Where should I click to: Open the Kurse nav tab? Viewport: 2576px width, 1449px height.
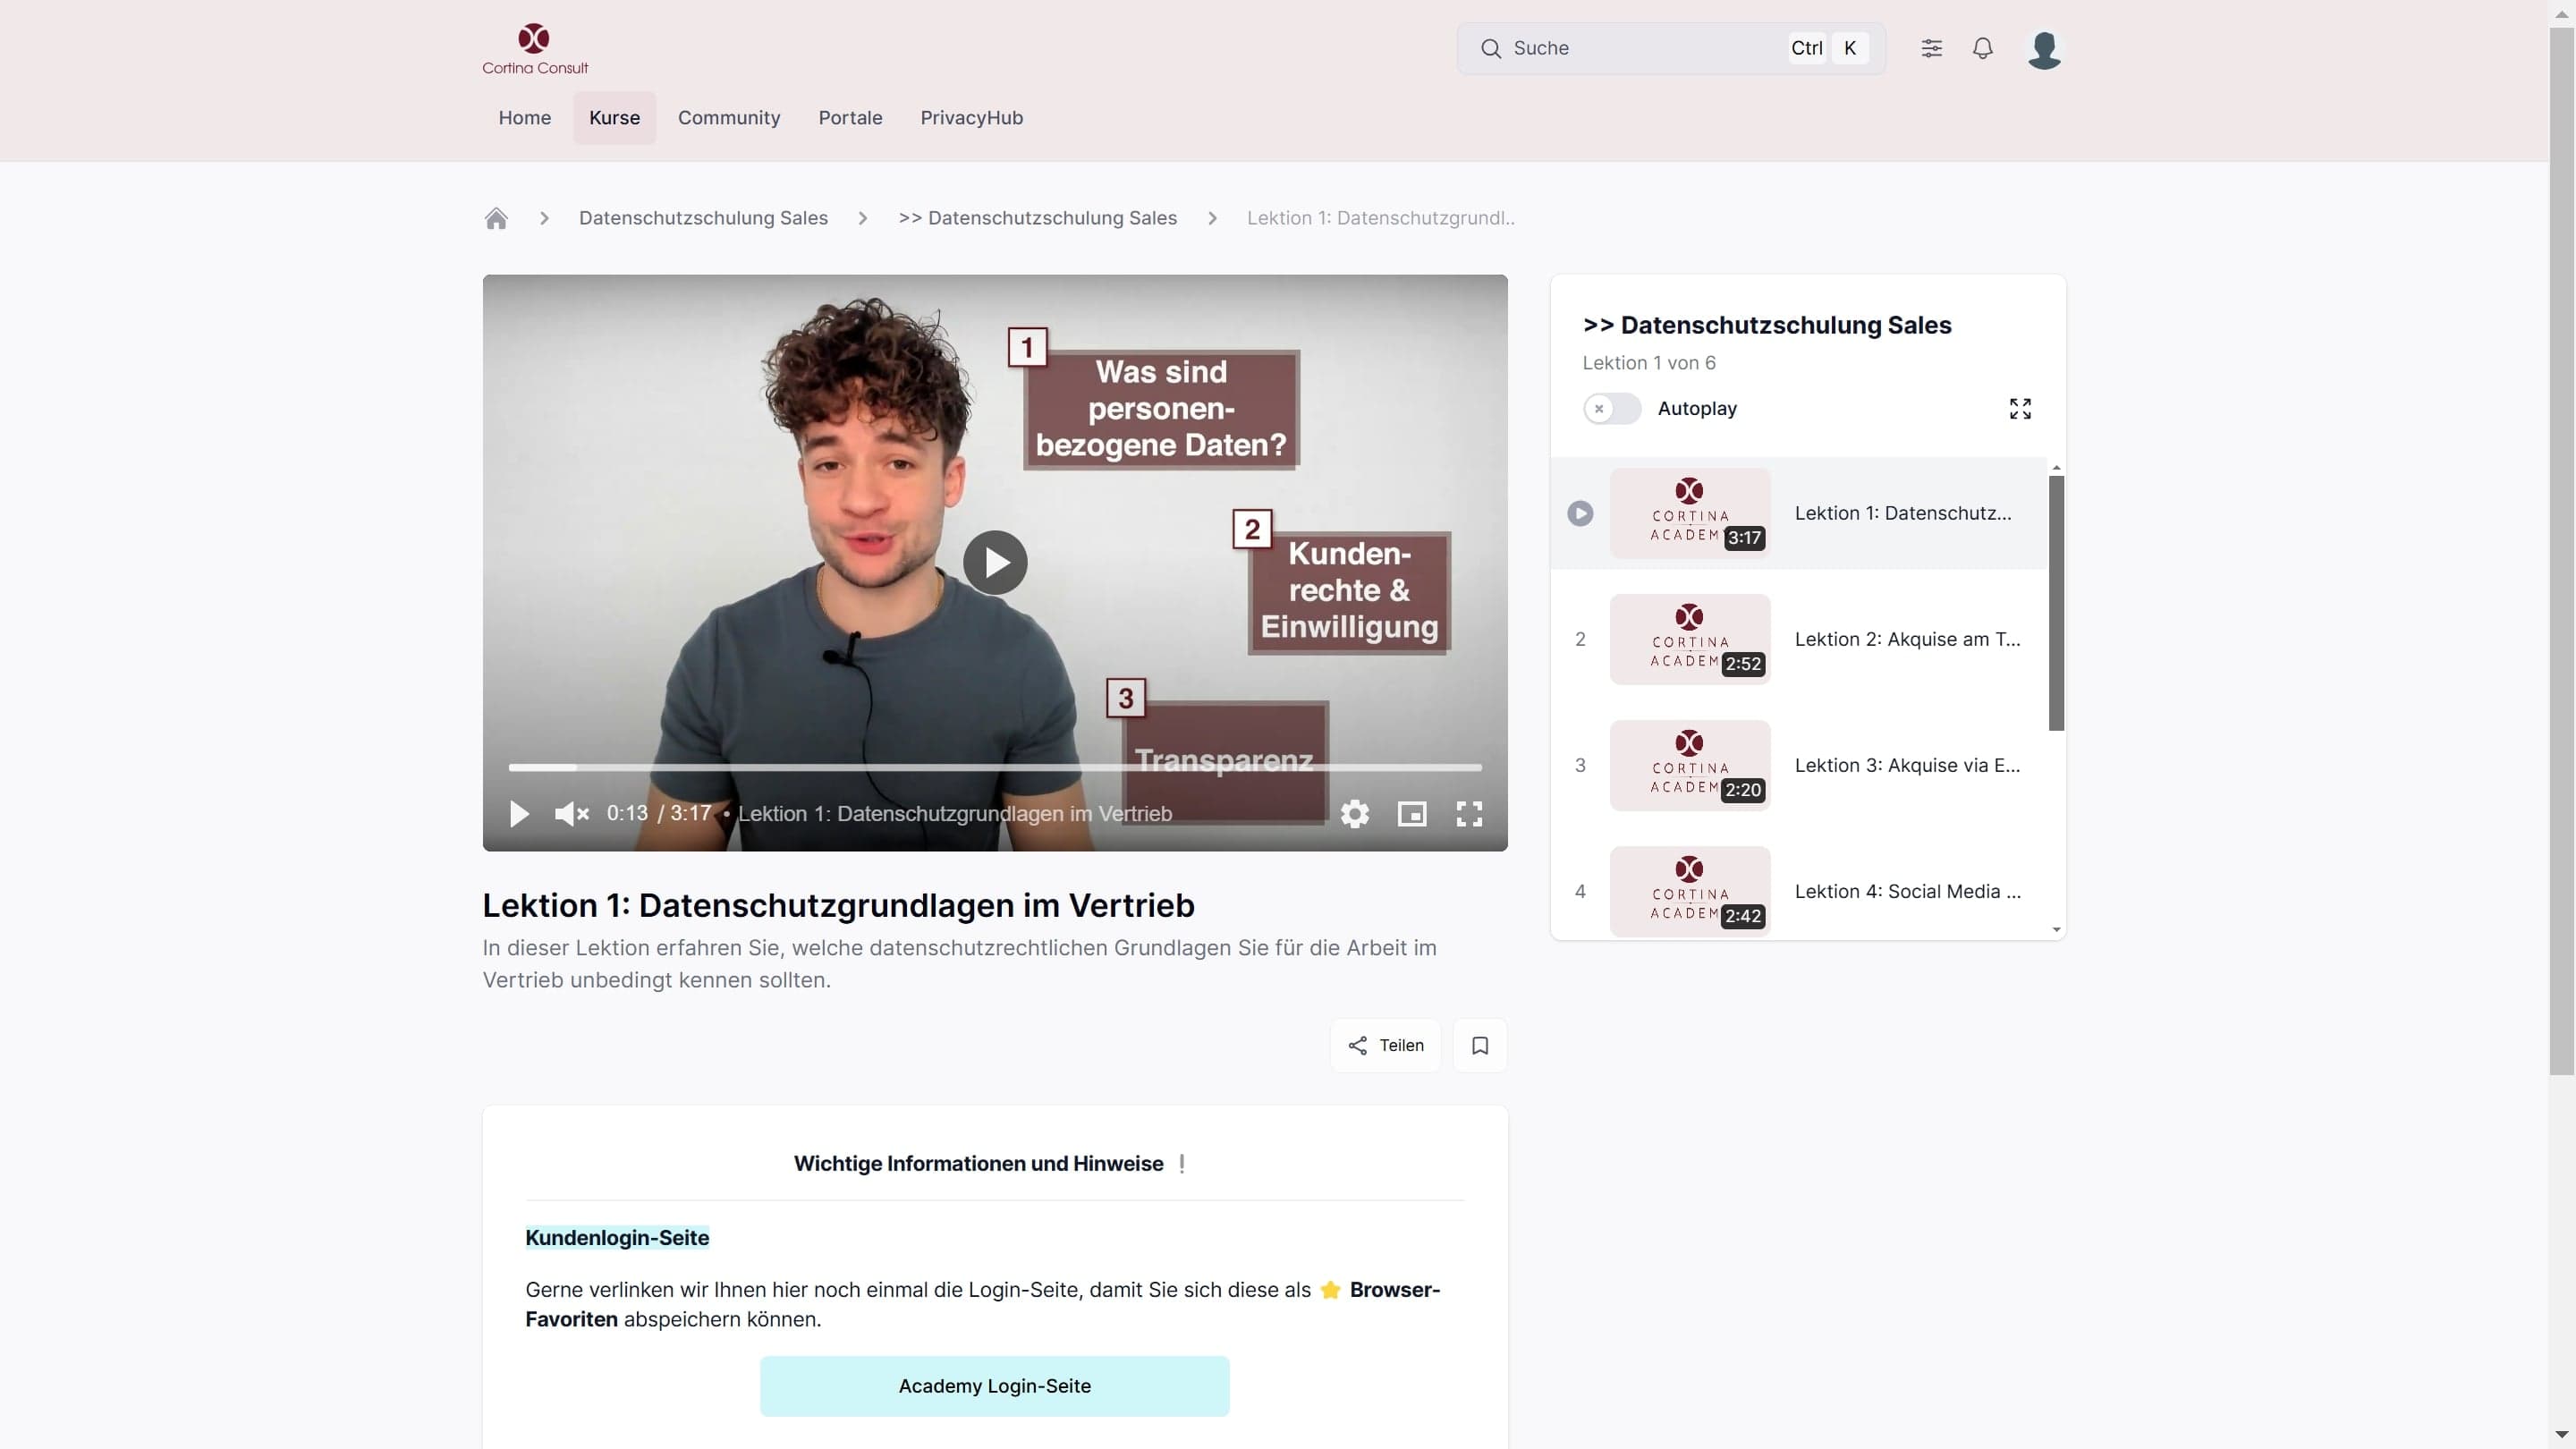tap(614, 118)
